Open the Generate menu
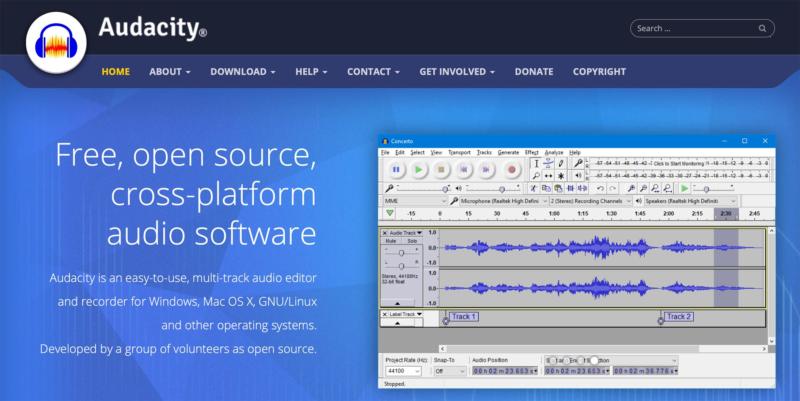The width and height of the screenshot is (800, 401). (508, 153)
